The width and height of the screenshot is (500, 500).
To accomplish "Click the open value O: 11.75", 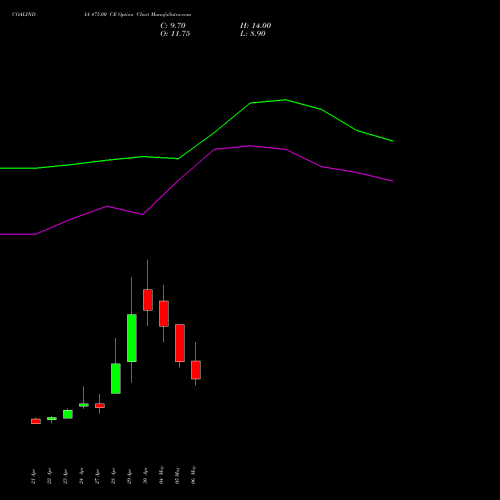I will pos(175,34).
